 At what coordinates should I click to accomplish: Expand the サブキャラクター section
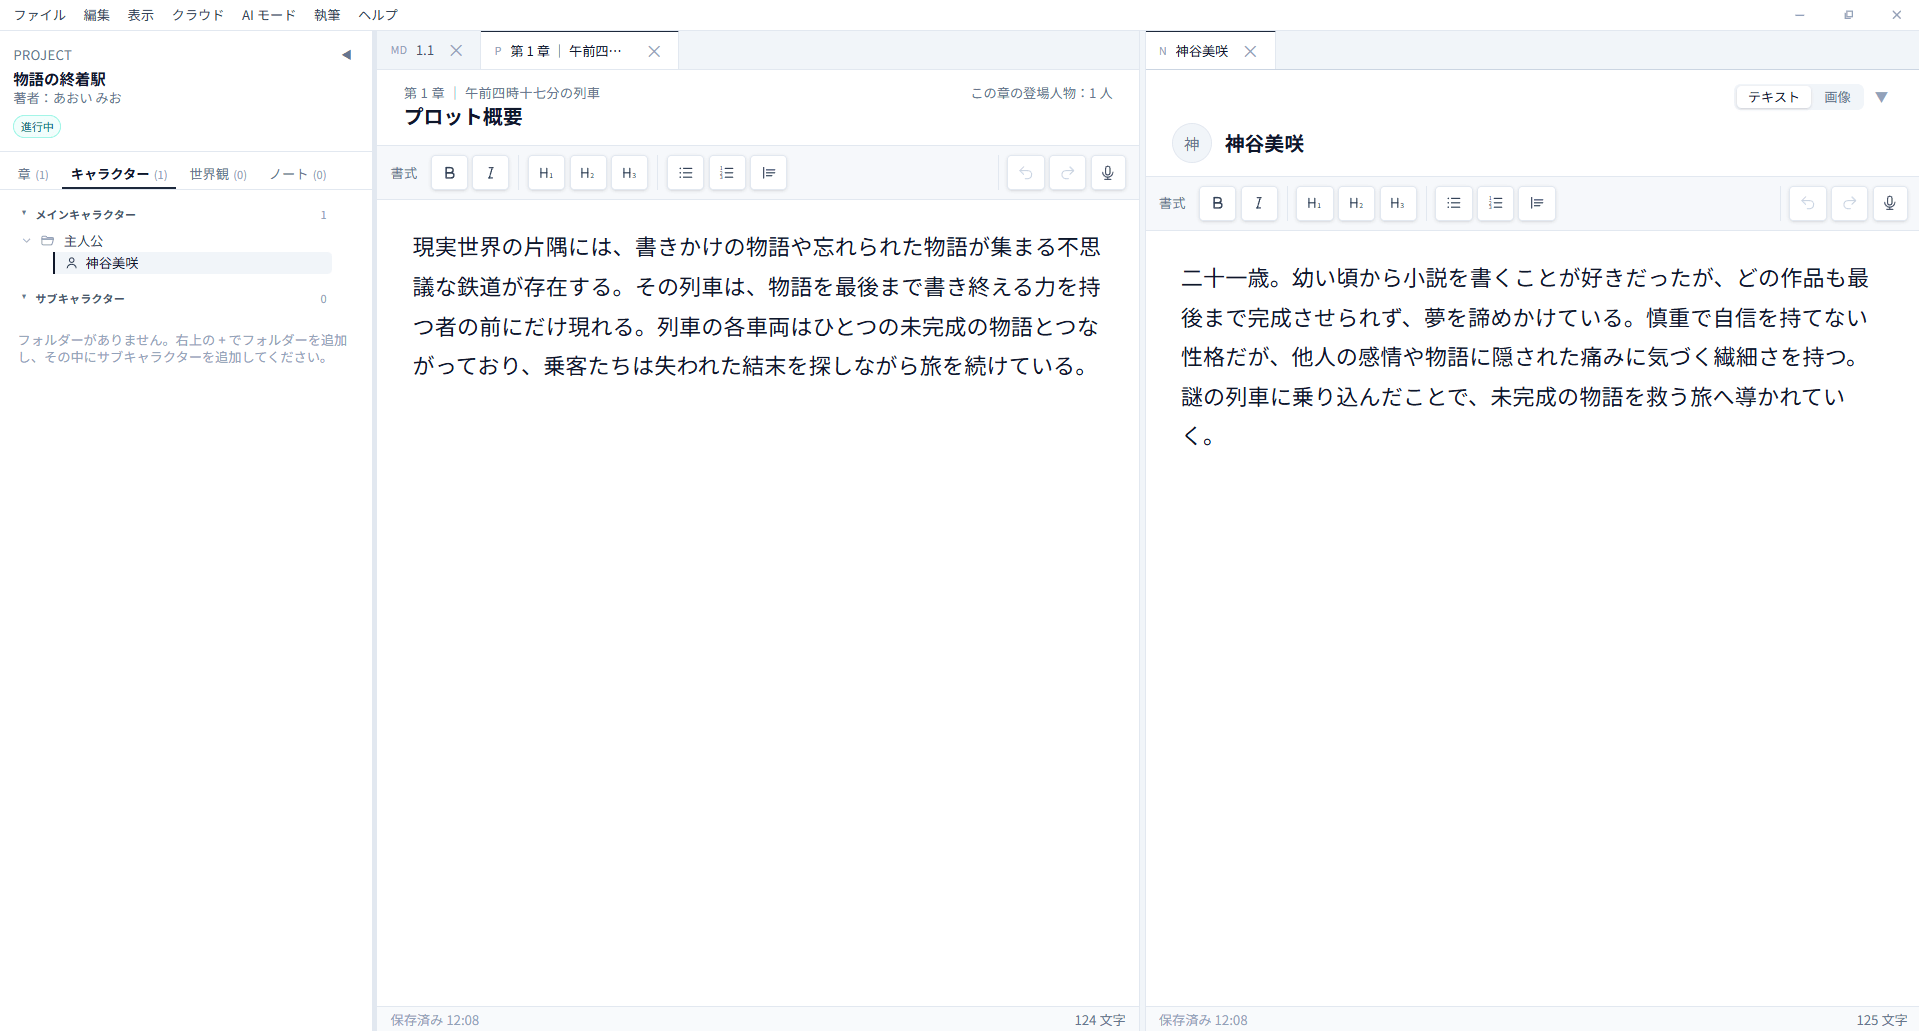24,298
